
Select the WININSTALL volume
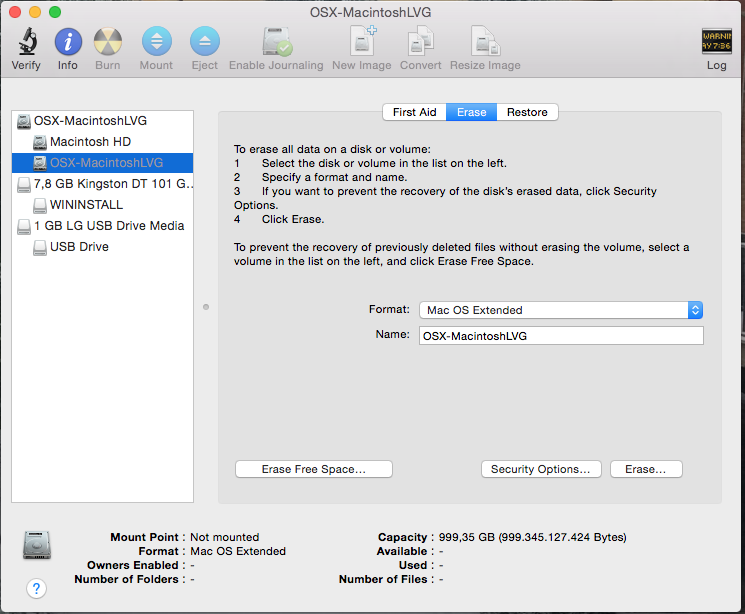click(86, 205)
